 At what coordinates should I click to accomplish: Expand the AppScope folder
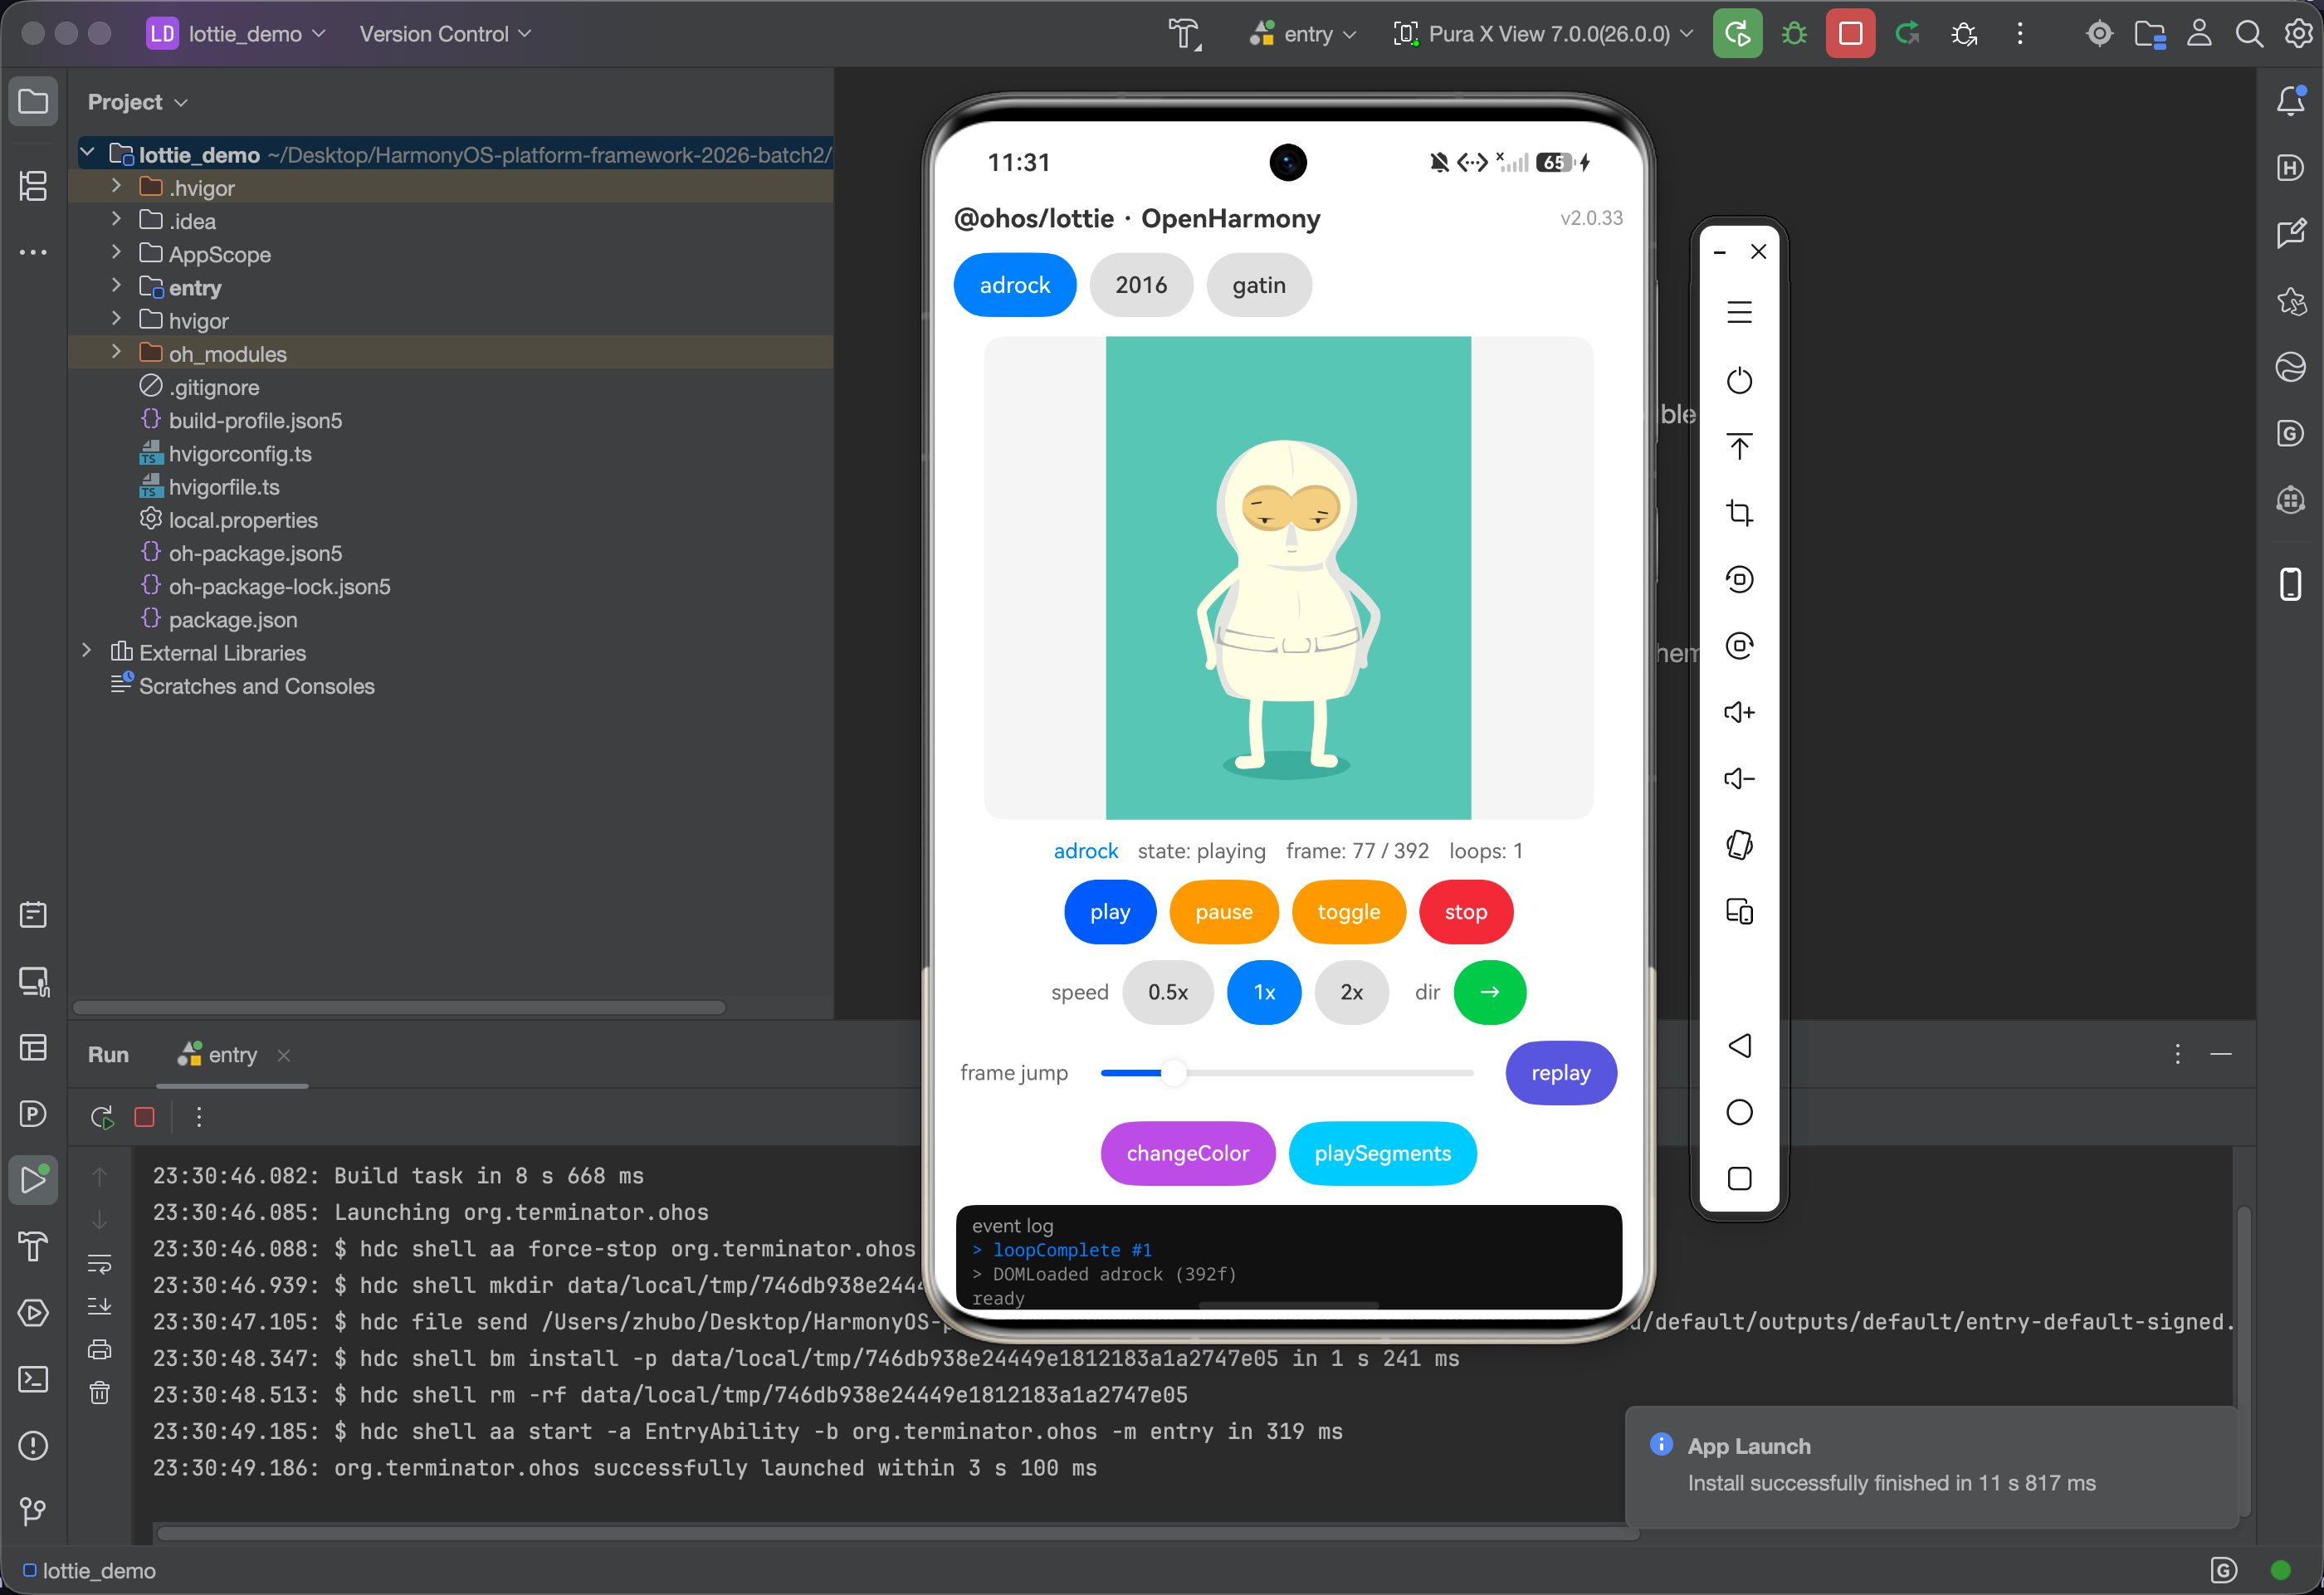pos(116,252)
